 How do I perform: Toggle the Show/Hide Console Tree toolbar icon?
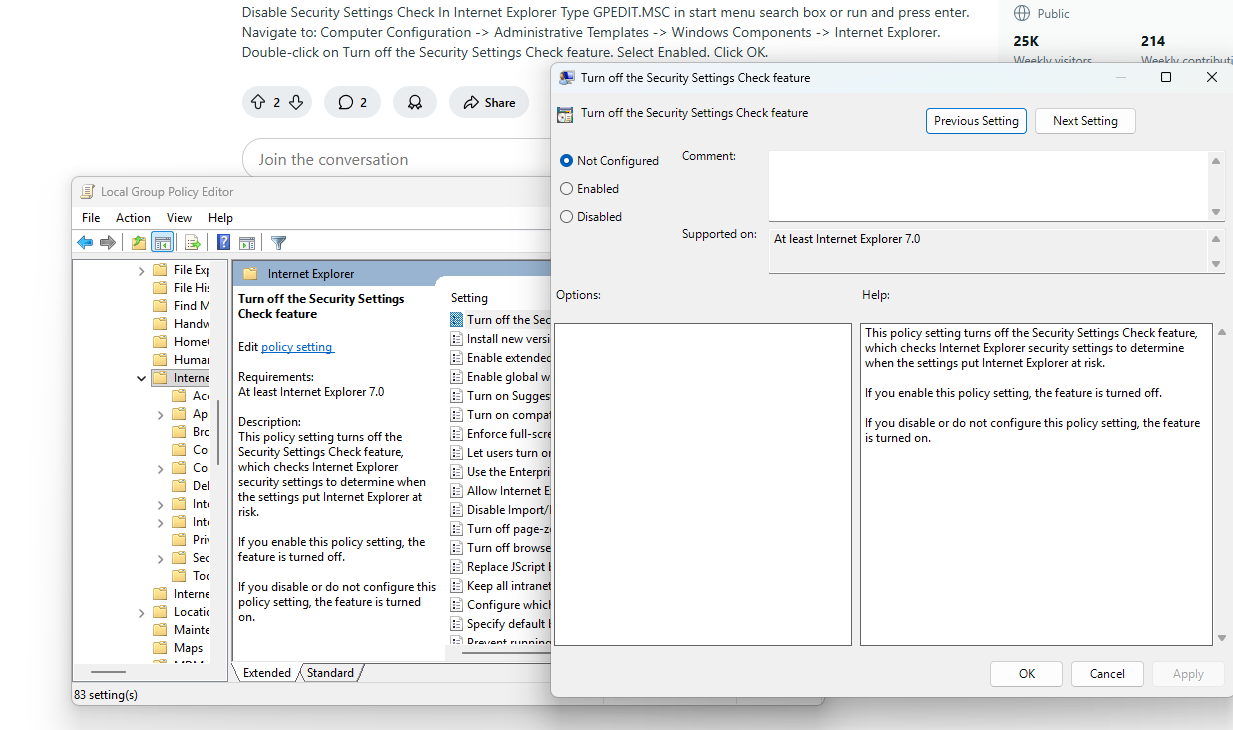(162, 242)
